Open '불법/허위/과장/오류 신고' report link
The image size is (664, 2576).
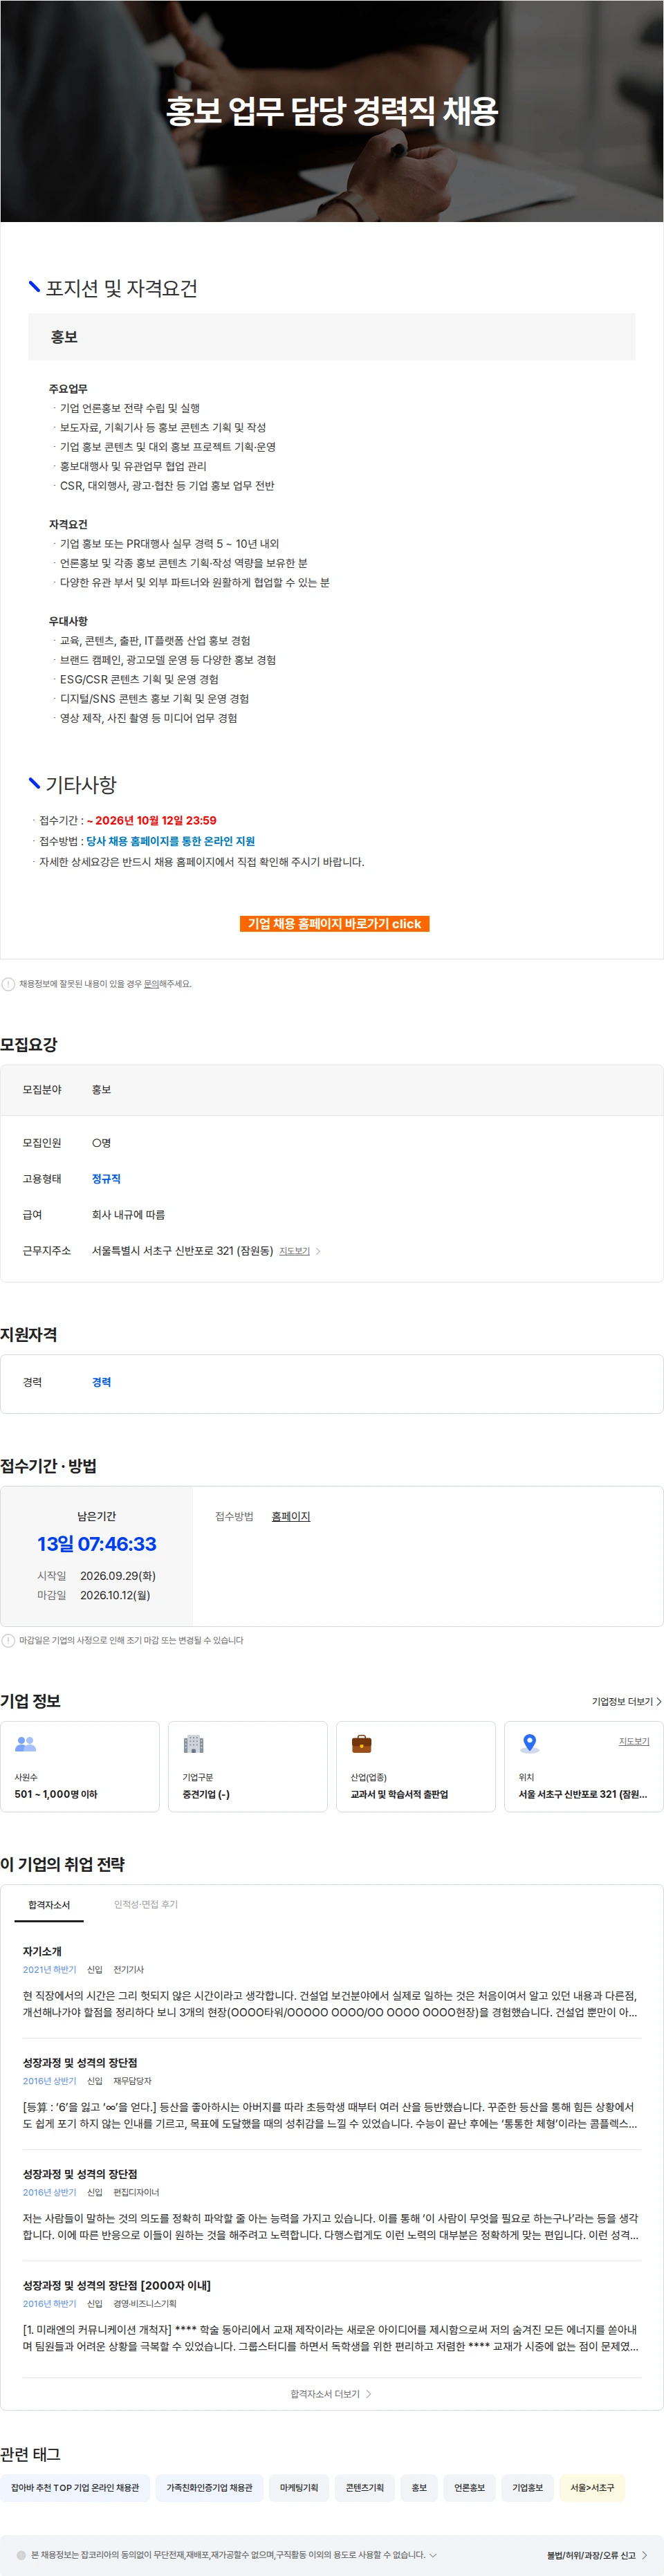click(x=597, y=2555)
